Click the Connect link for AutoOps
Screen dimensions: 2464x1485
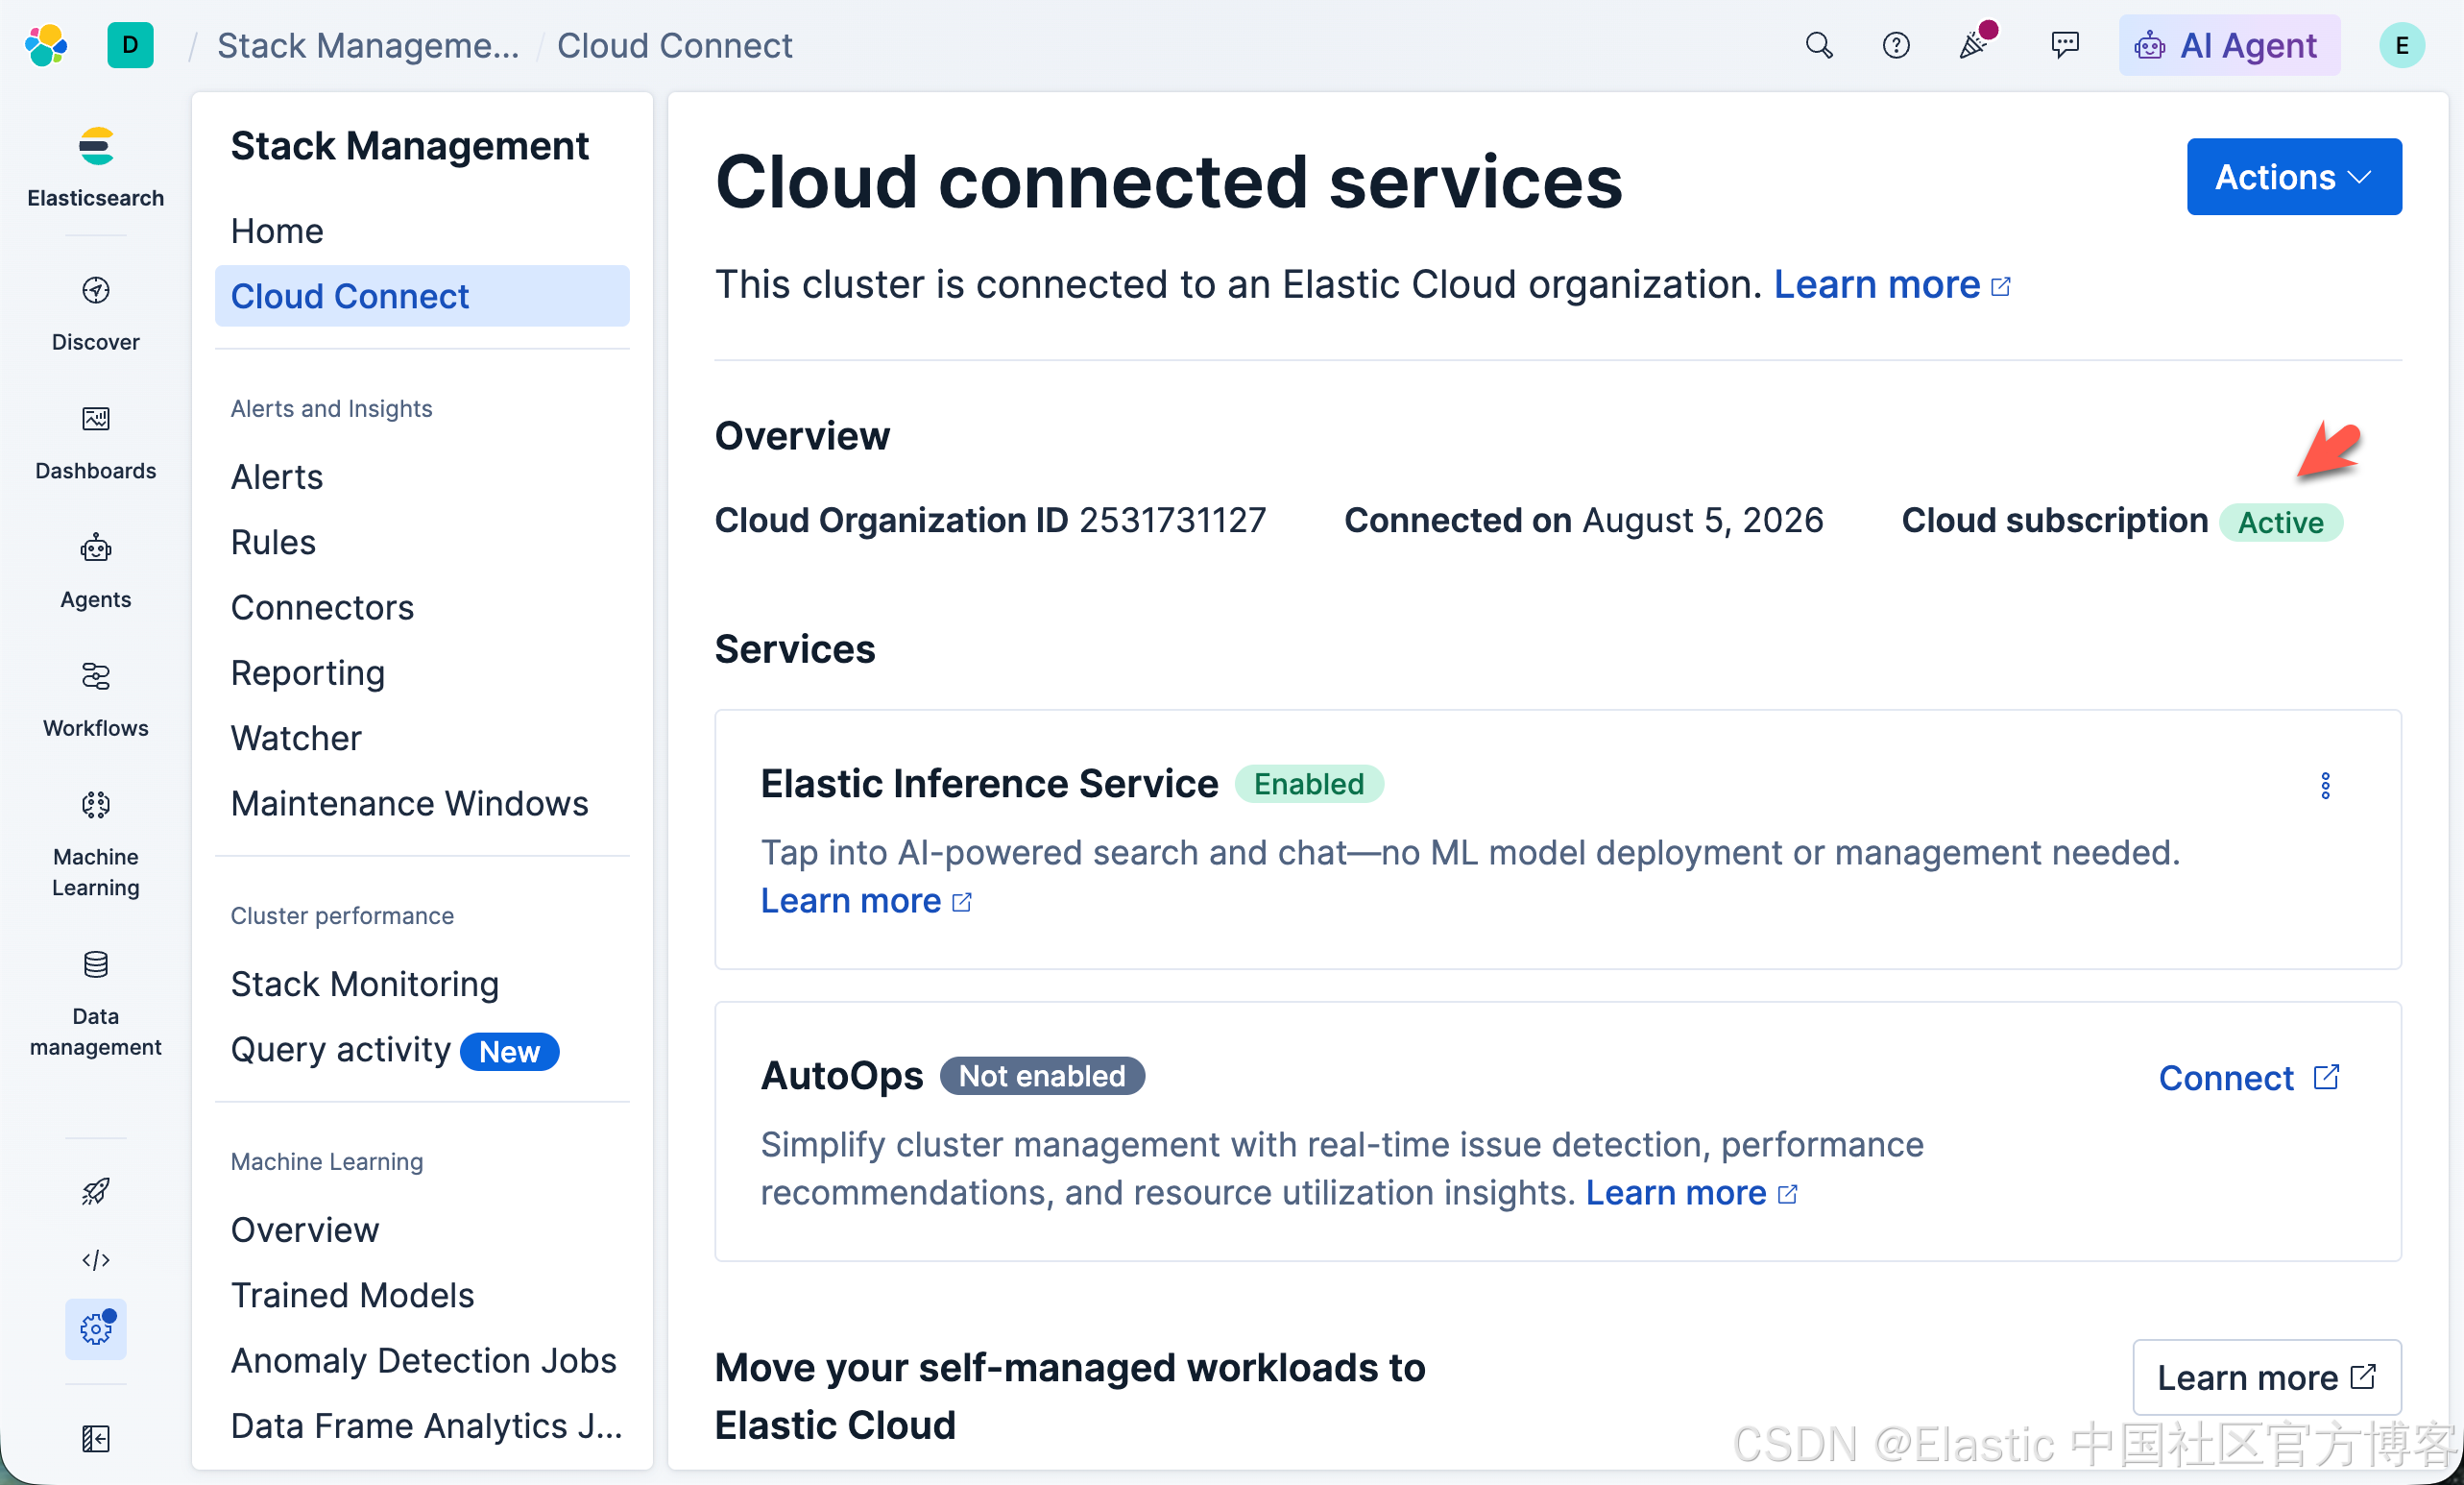(2248, 1077)
